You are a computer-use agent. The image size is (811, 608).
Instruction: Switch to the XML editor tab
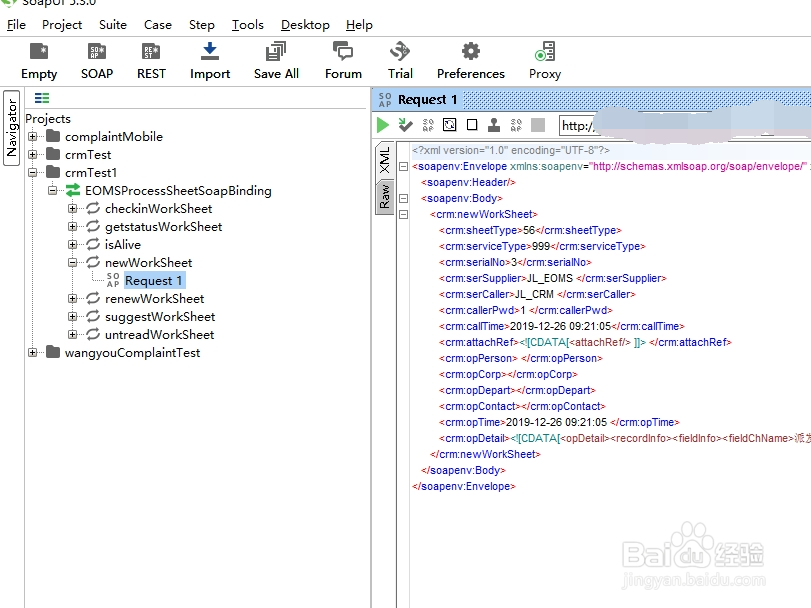point(384,160)
